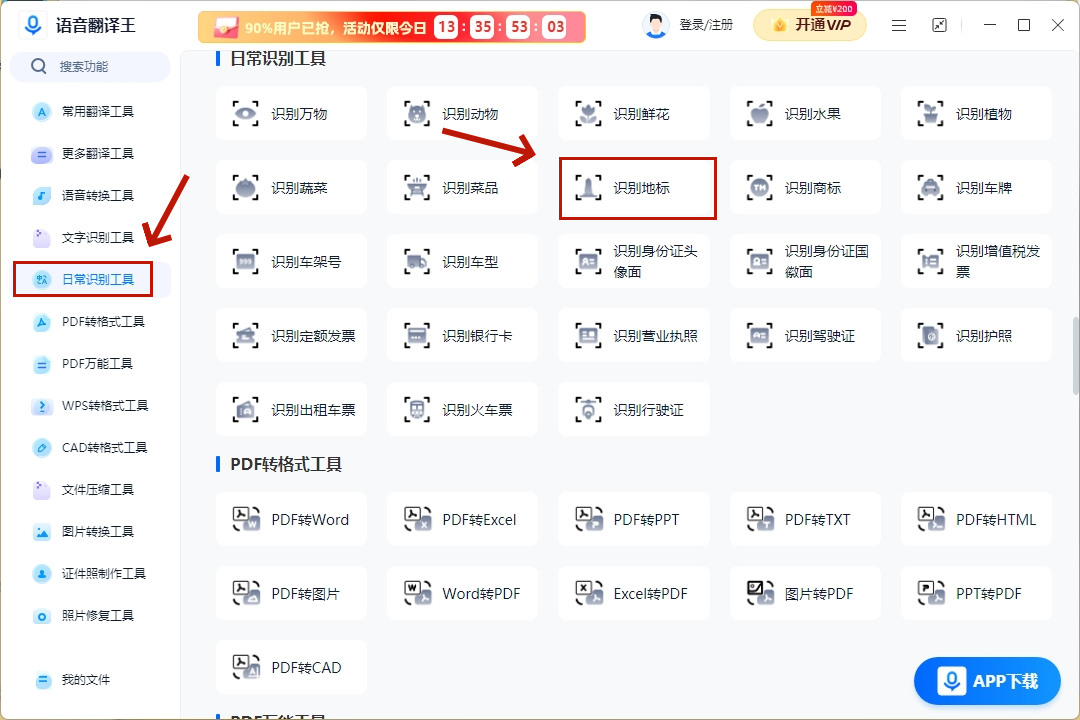Launch the PDF转PPT converter
This screenshot has width=1080, height=720.
[634, 520]
